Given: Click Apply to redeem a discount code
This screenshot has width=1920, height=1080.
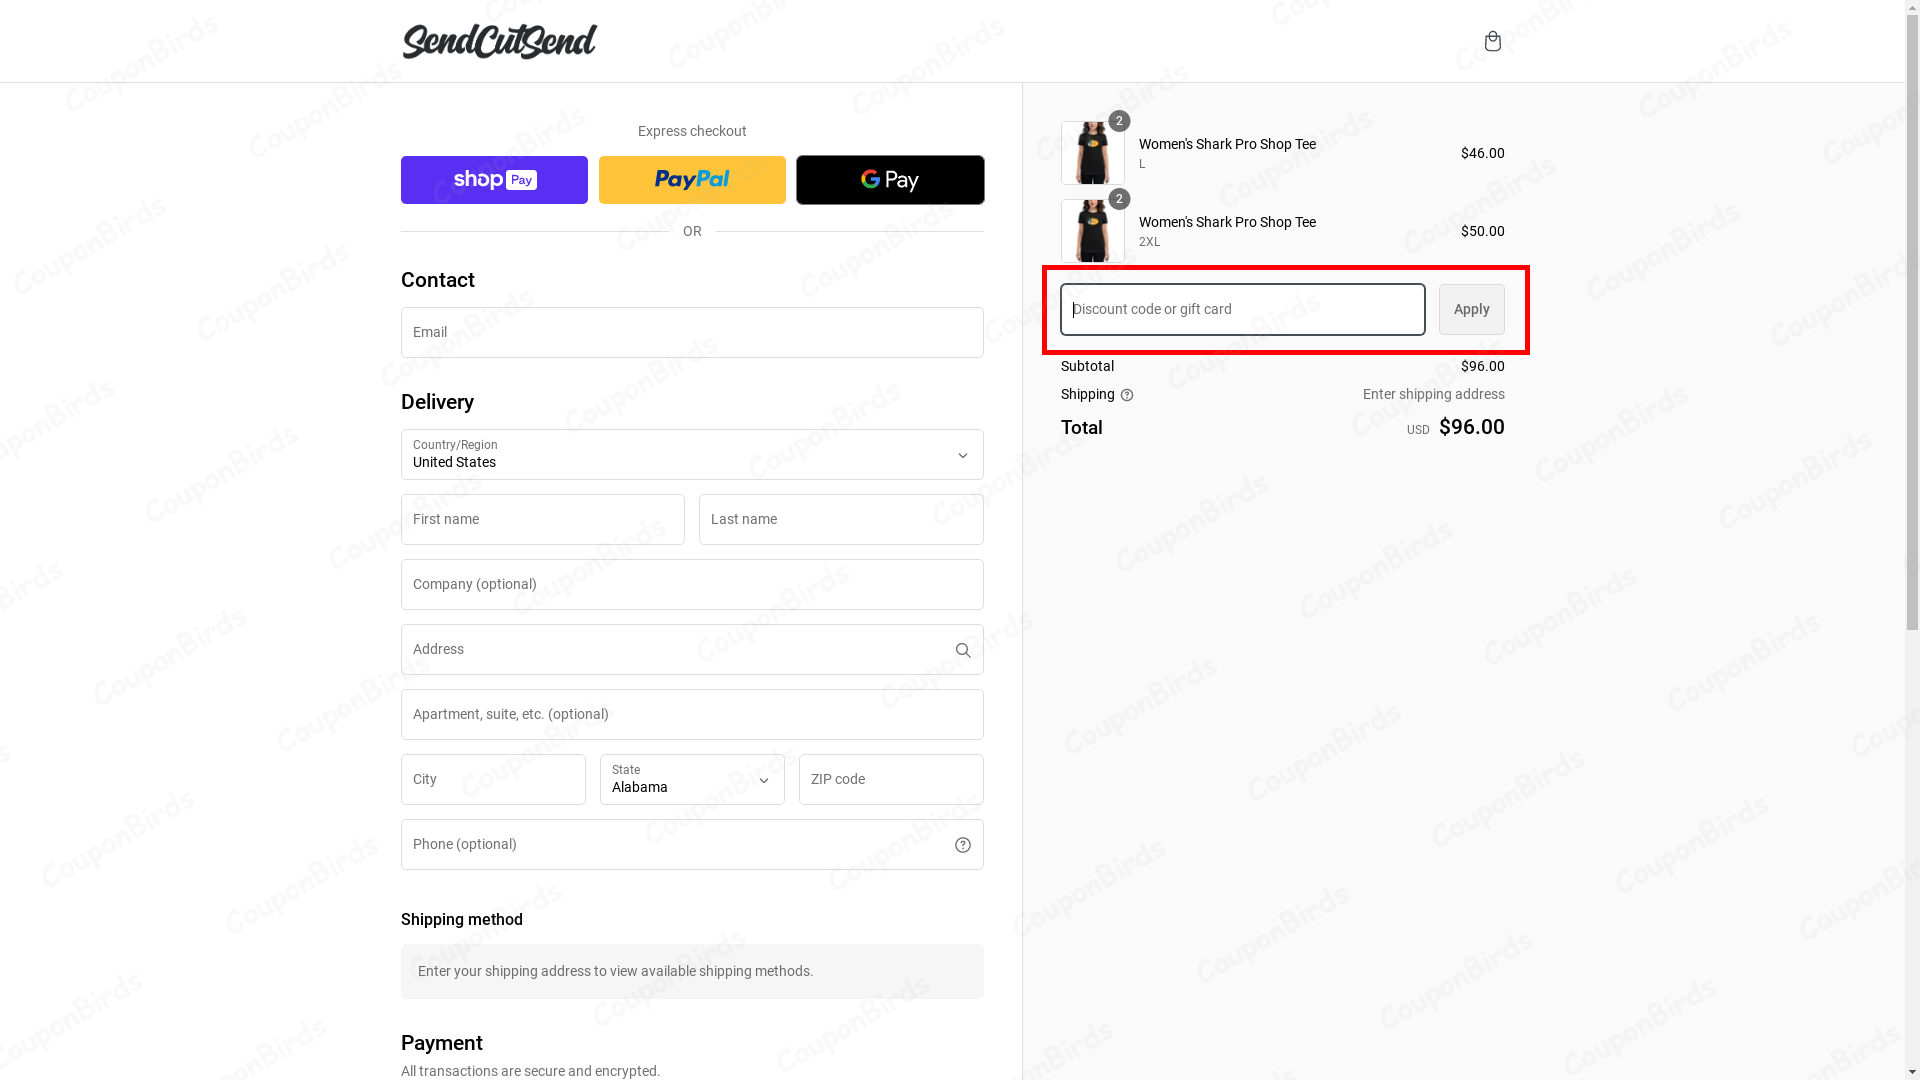Looking at the screenshot, I should click(1471, 309).
